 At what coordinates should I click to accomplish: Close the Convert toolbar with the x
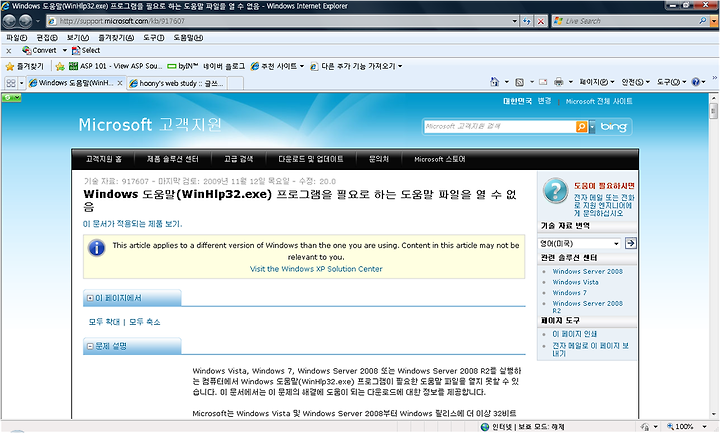point(9,51)
